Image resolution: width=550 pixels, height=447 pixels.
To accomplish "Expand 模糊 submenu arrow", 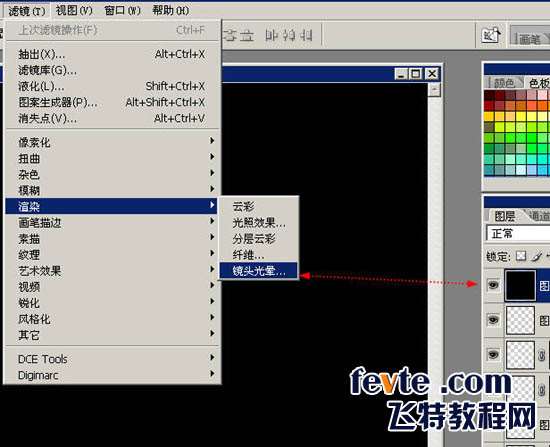I will (212, 189).
